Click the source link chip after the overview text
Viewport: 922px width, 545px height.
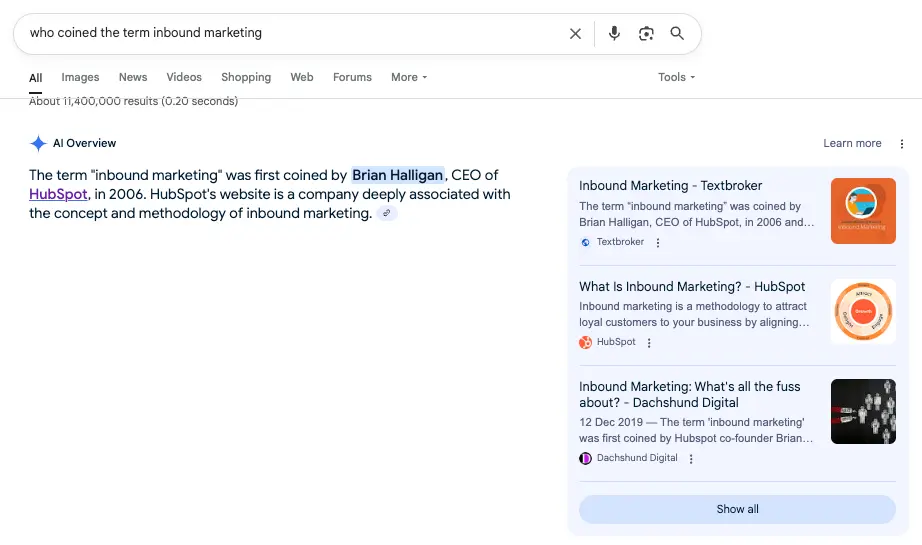[386, 213]
